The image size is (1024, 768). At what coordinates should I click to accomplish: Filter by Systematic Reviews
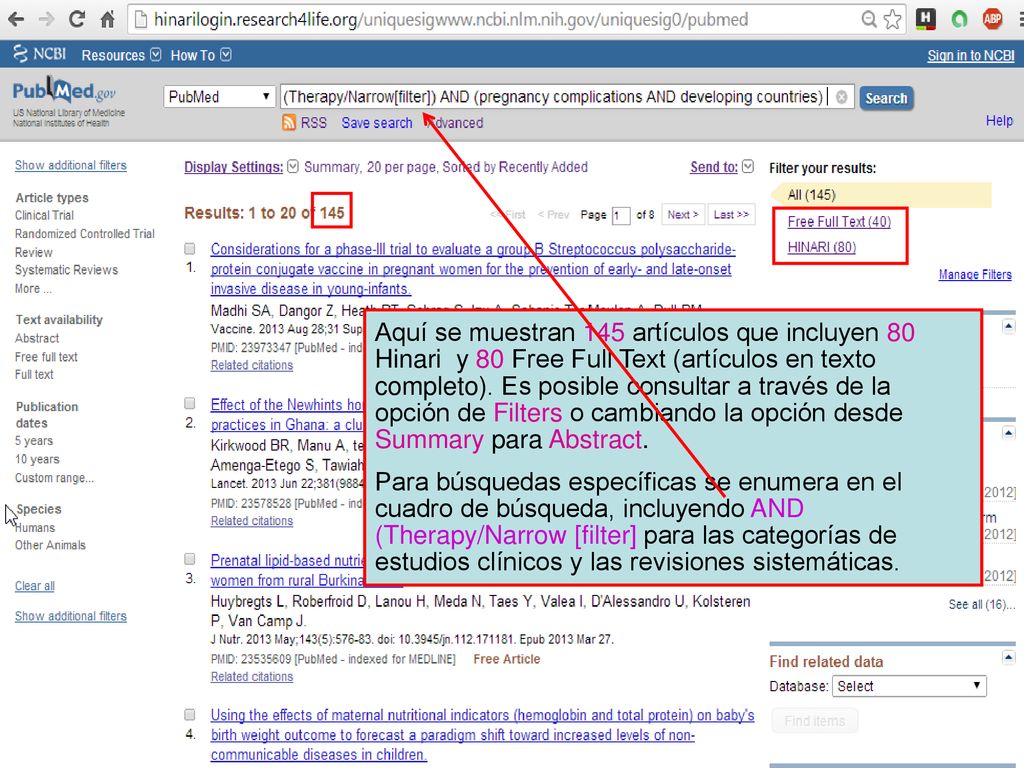click(66, 270)
